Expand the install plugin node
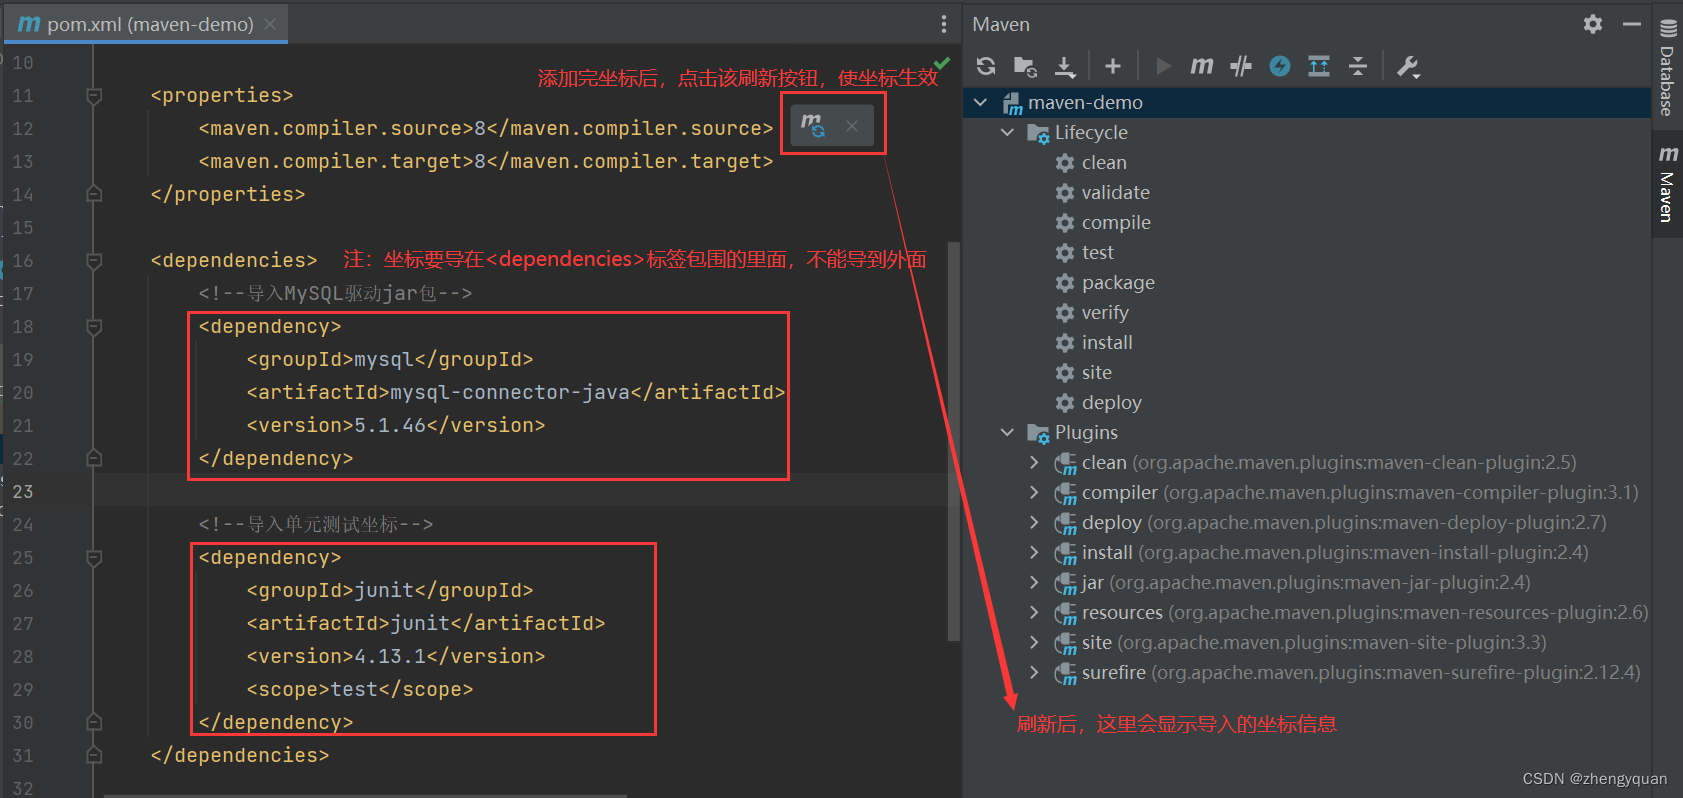Image resolution: width=1683 pixels, height=798 pixels. point(1034,552)
